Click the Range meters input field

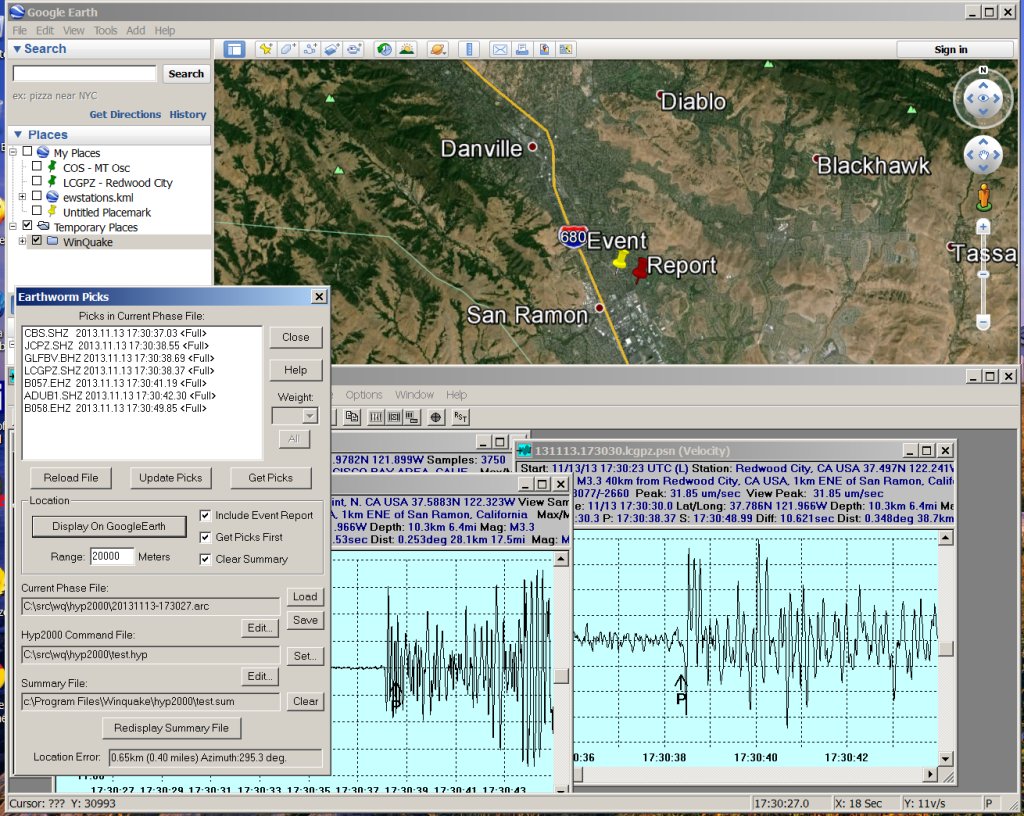pos(111,556)
